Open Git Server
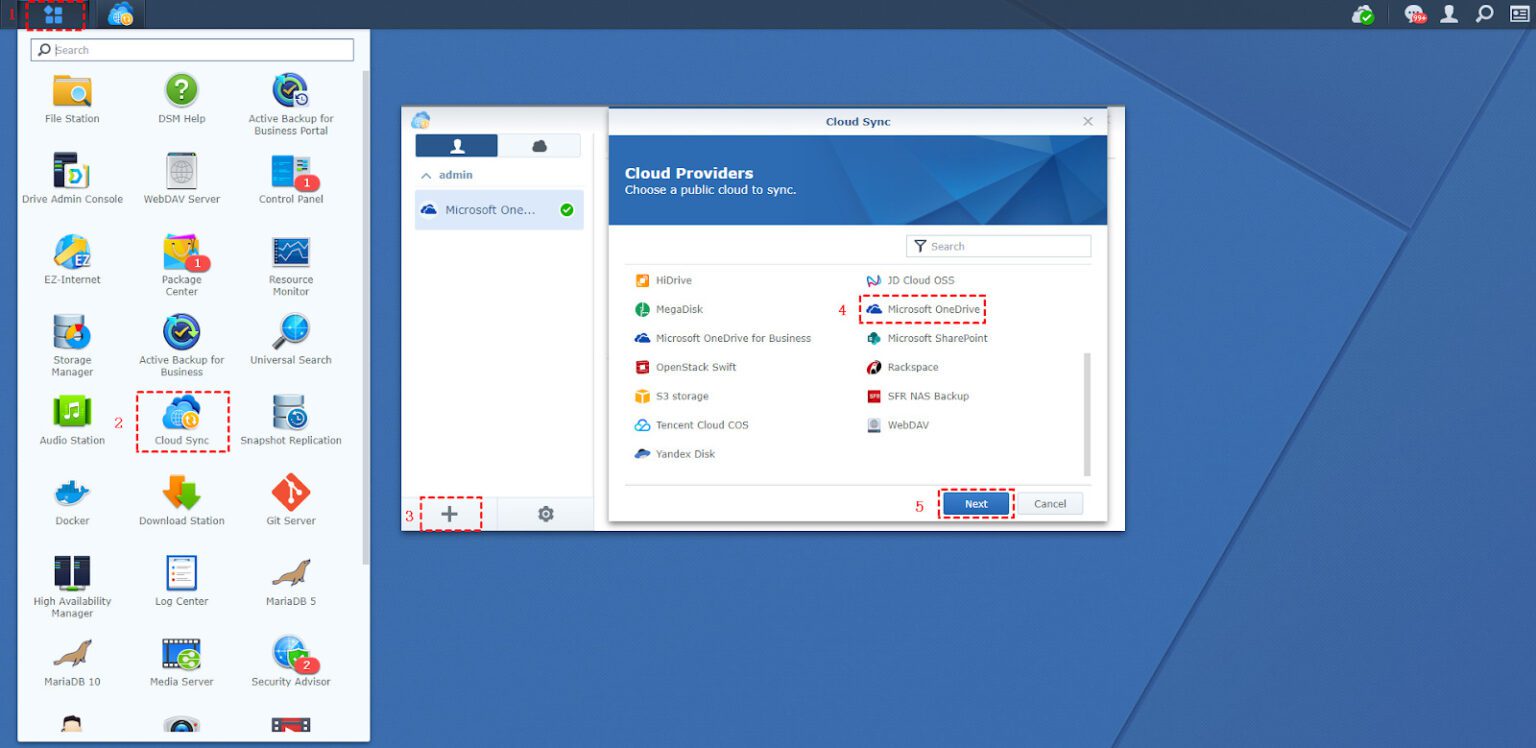 (291, 501)
